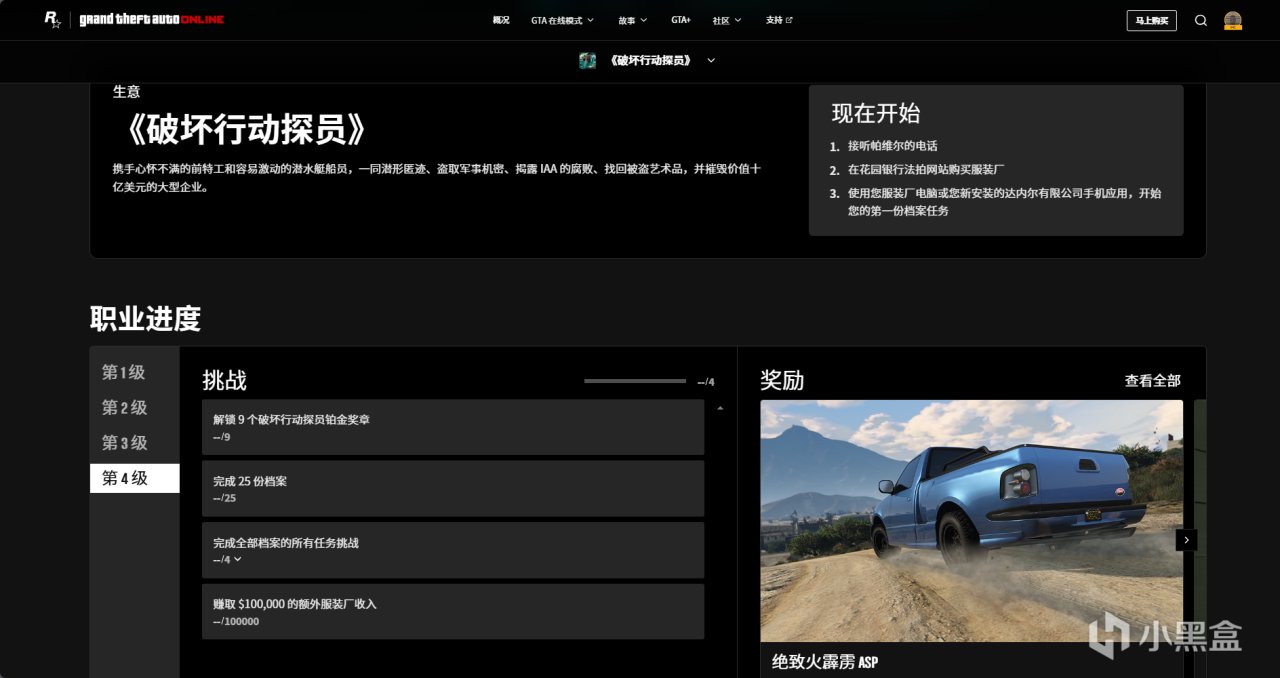1280x678 pixels.
Task: Click the 马上购买 button
Action: pyautogui.click(x=1152, y=20)
